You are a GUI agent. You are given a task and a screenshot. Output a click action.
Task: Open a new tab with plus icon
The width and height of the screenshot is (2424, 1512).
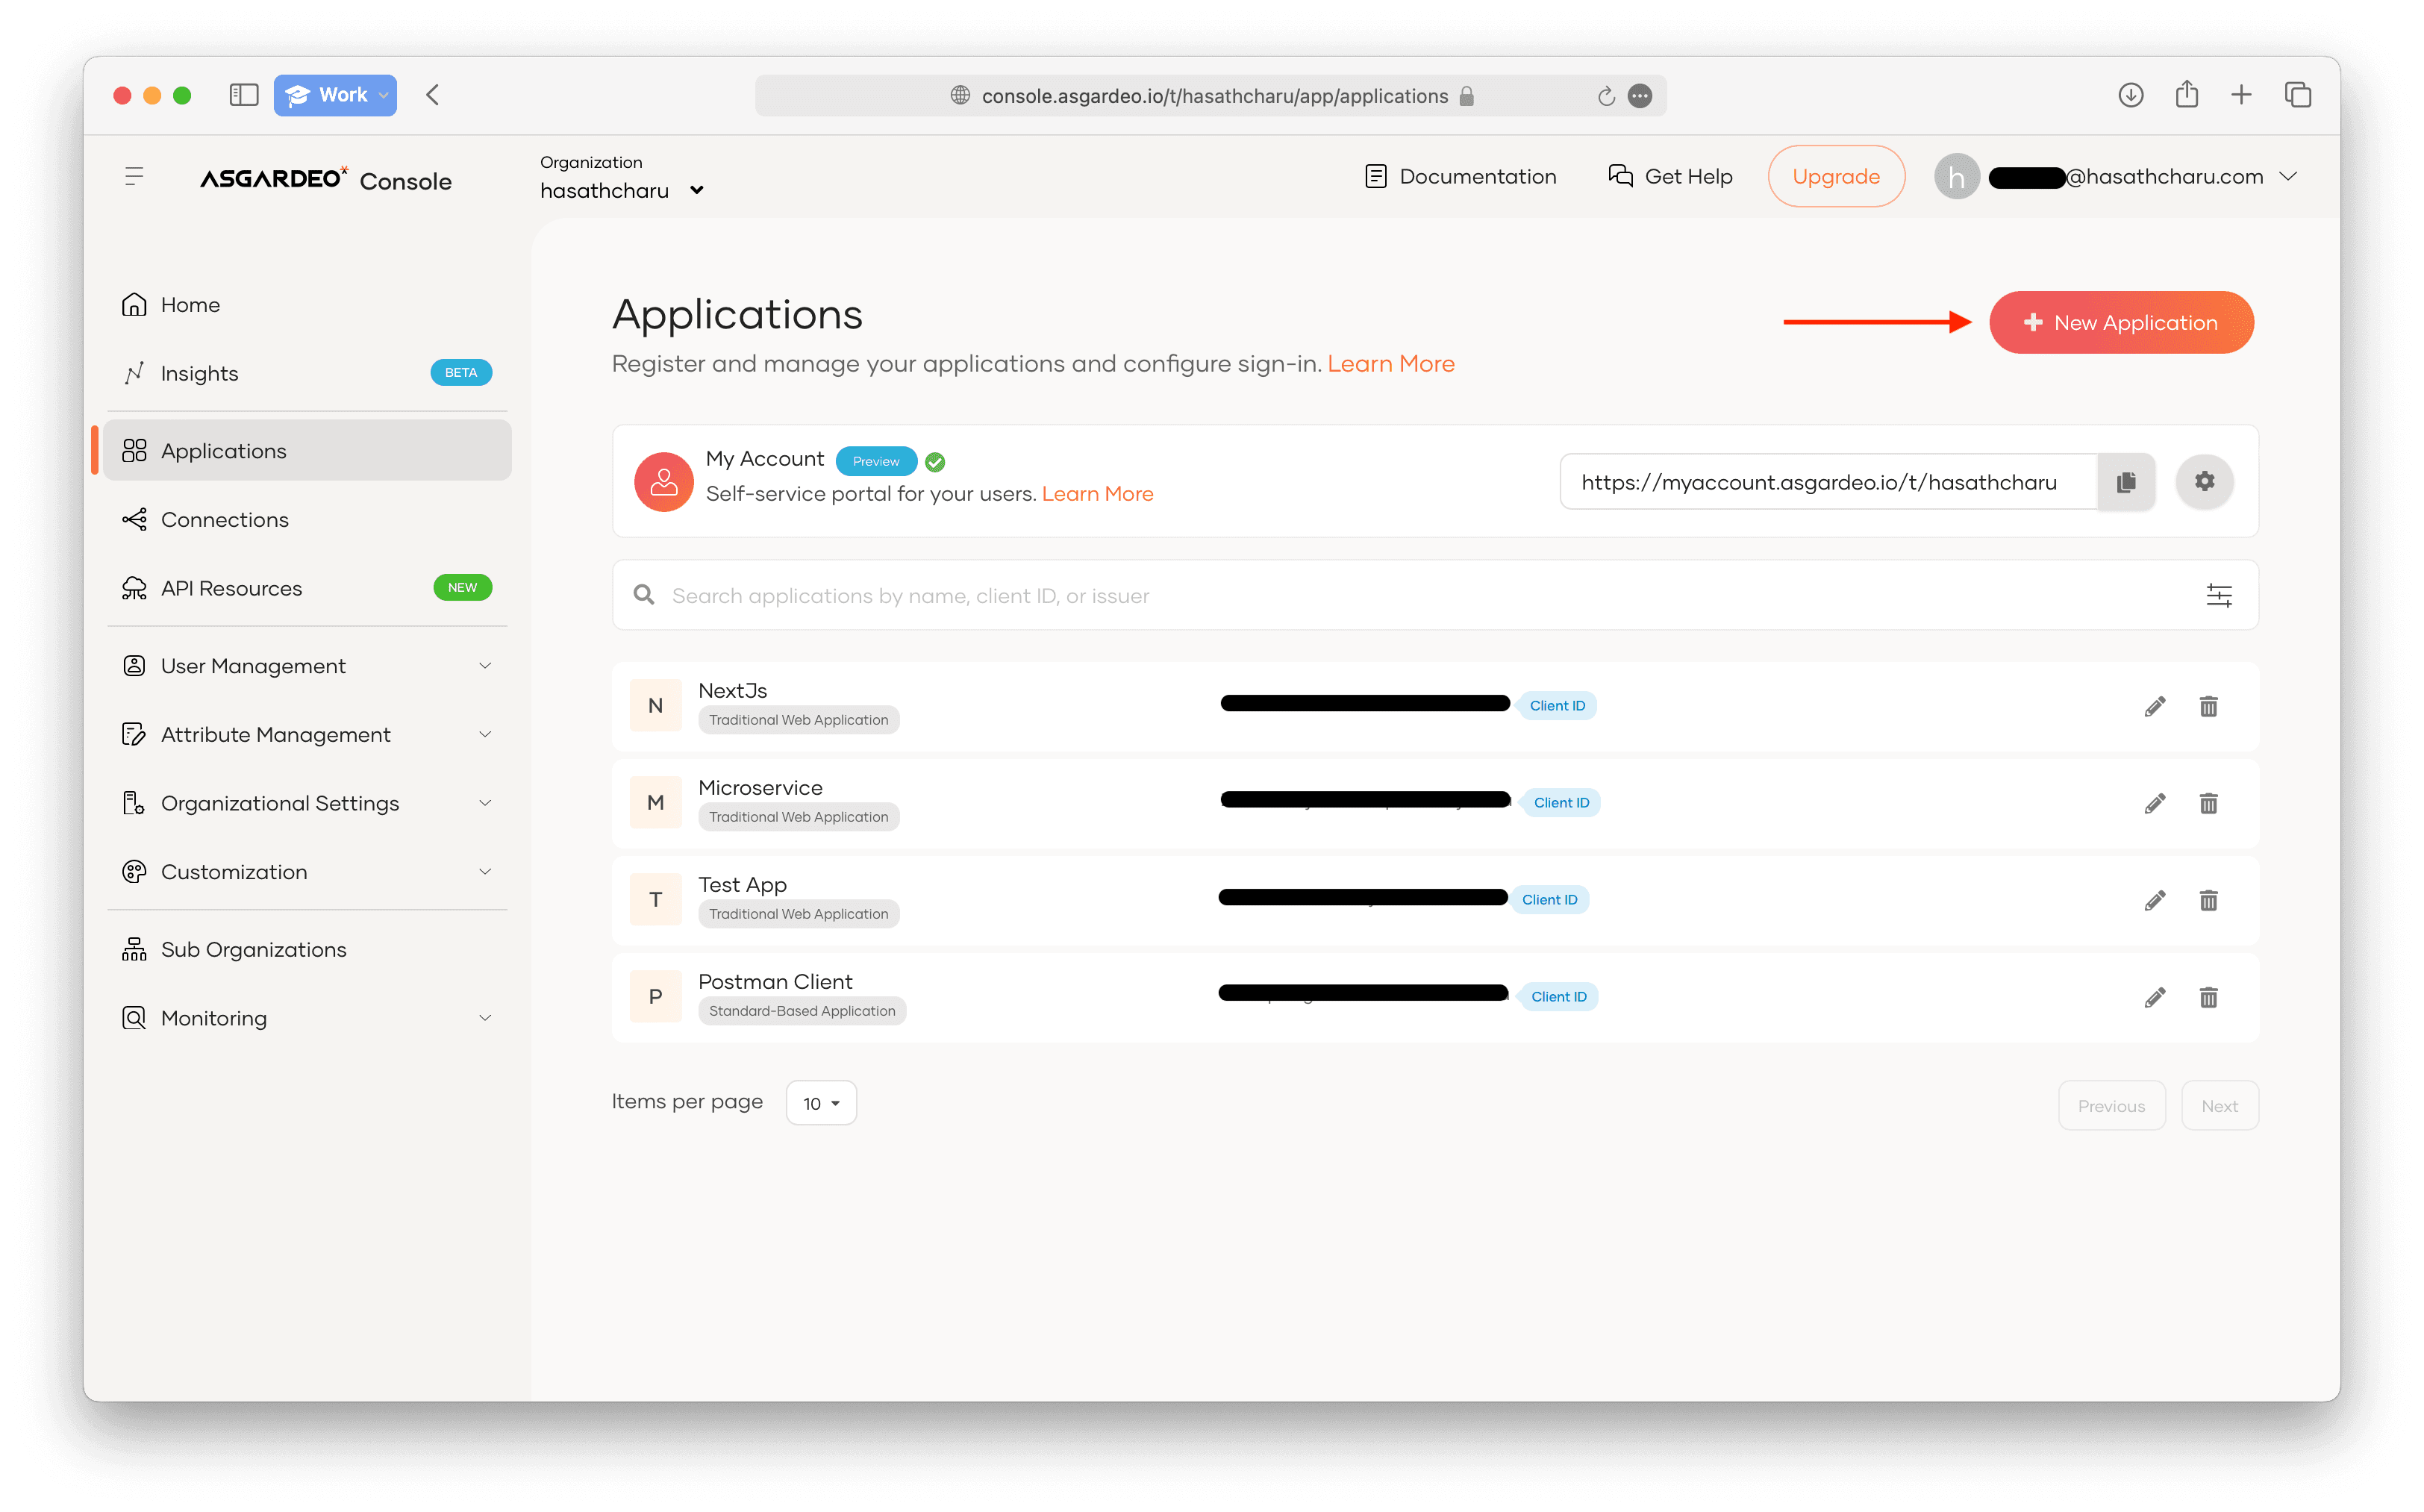click(2241, 95)
